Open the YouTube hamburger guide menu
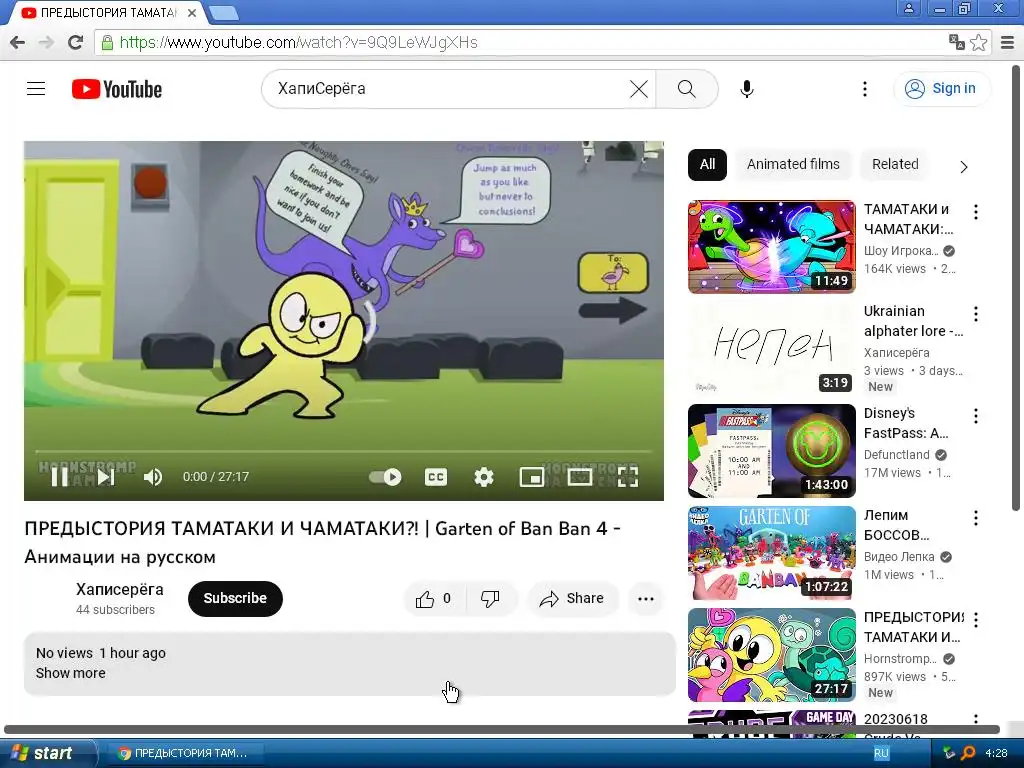The image size is (1024, 768). coord(36,89)
